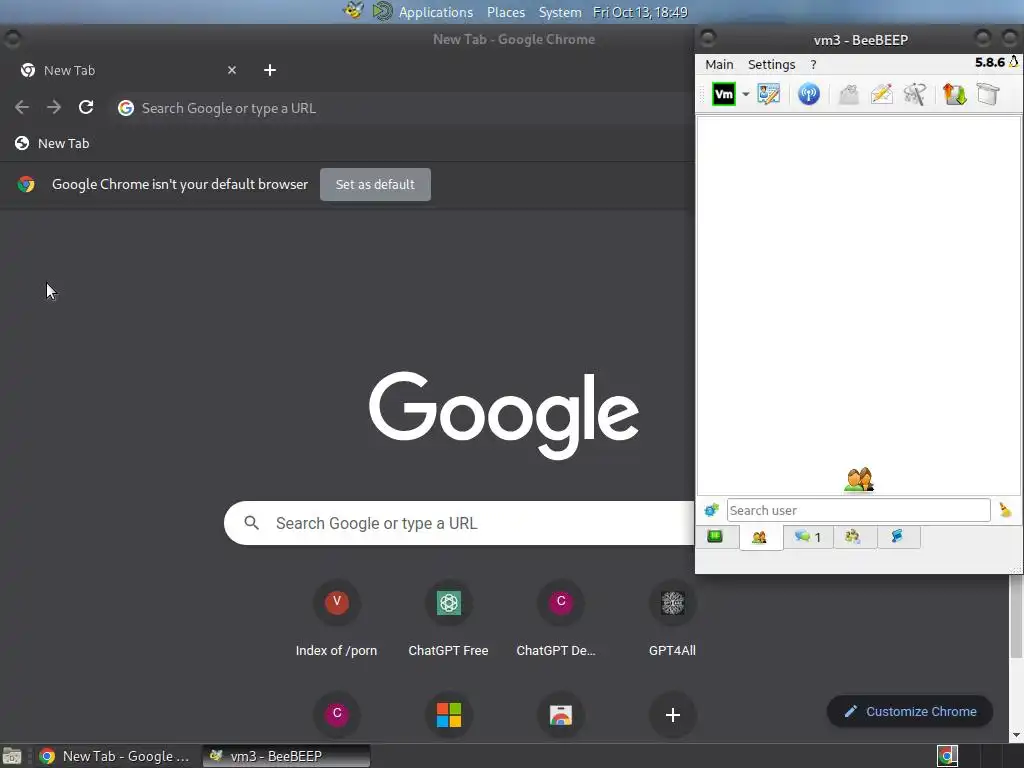Click the Add shortcut plus tile
Image resolution: width=1024 pixels, height=768 pixels.
coord(673,714)
